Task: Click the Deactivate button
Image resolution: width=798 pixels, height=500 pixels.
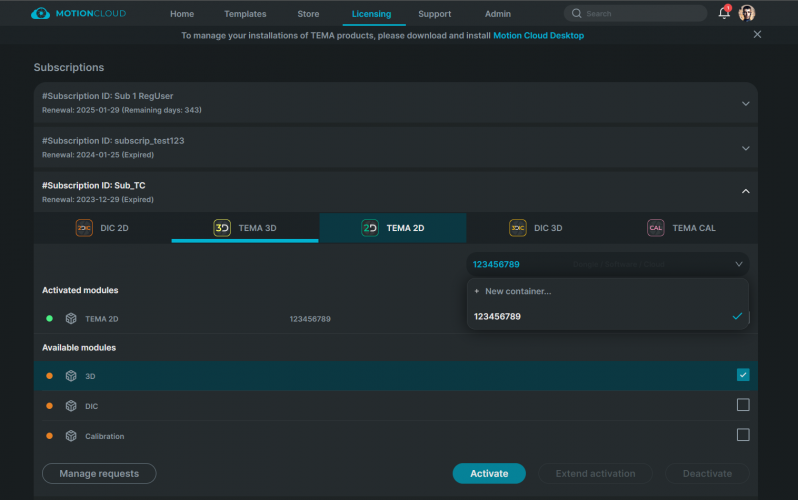Action: pyautogui.click(x=707, y=474)
